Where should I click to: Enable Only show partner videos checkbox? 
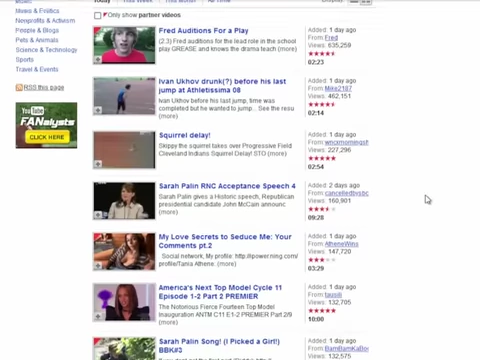(x=97, y=15)
